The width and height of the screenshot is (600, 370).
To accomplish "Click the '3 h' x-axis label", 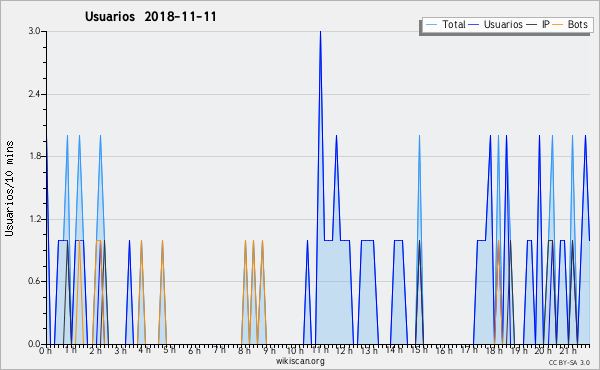I will tap(120, 350).
